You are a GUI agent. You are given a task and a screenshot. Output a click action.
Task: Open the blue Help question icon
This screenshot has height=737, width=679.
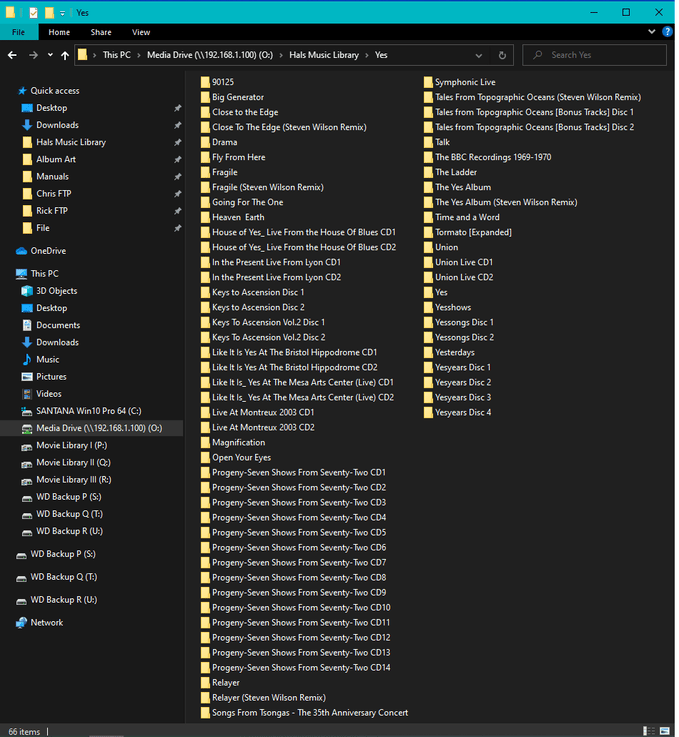(x=667, y=32)
